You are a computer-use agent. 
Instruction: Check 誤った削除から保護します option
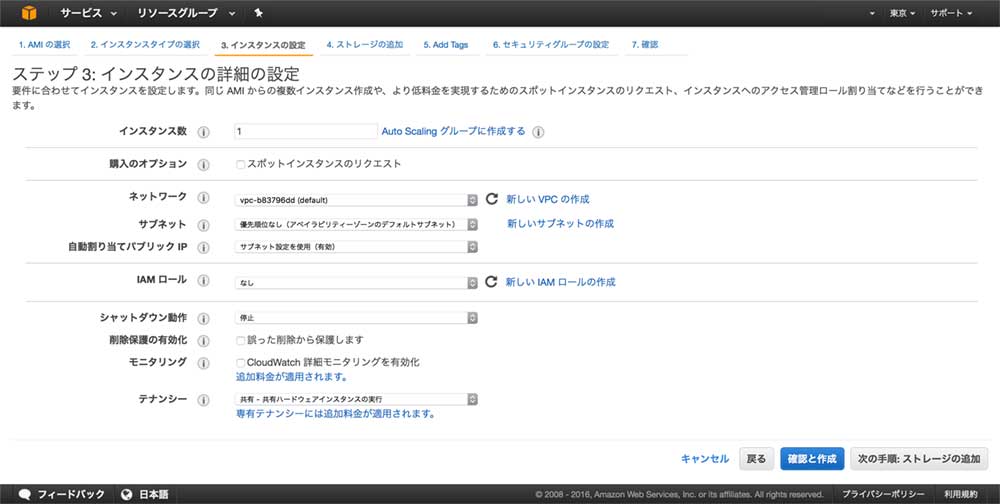(240, 340)
